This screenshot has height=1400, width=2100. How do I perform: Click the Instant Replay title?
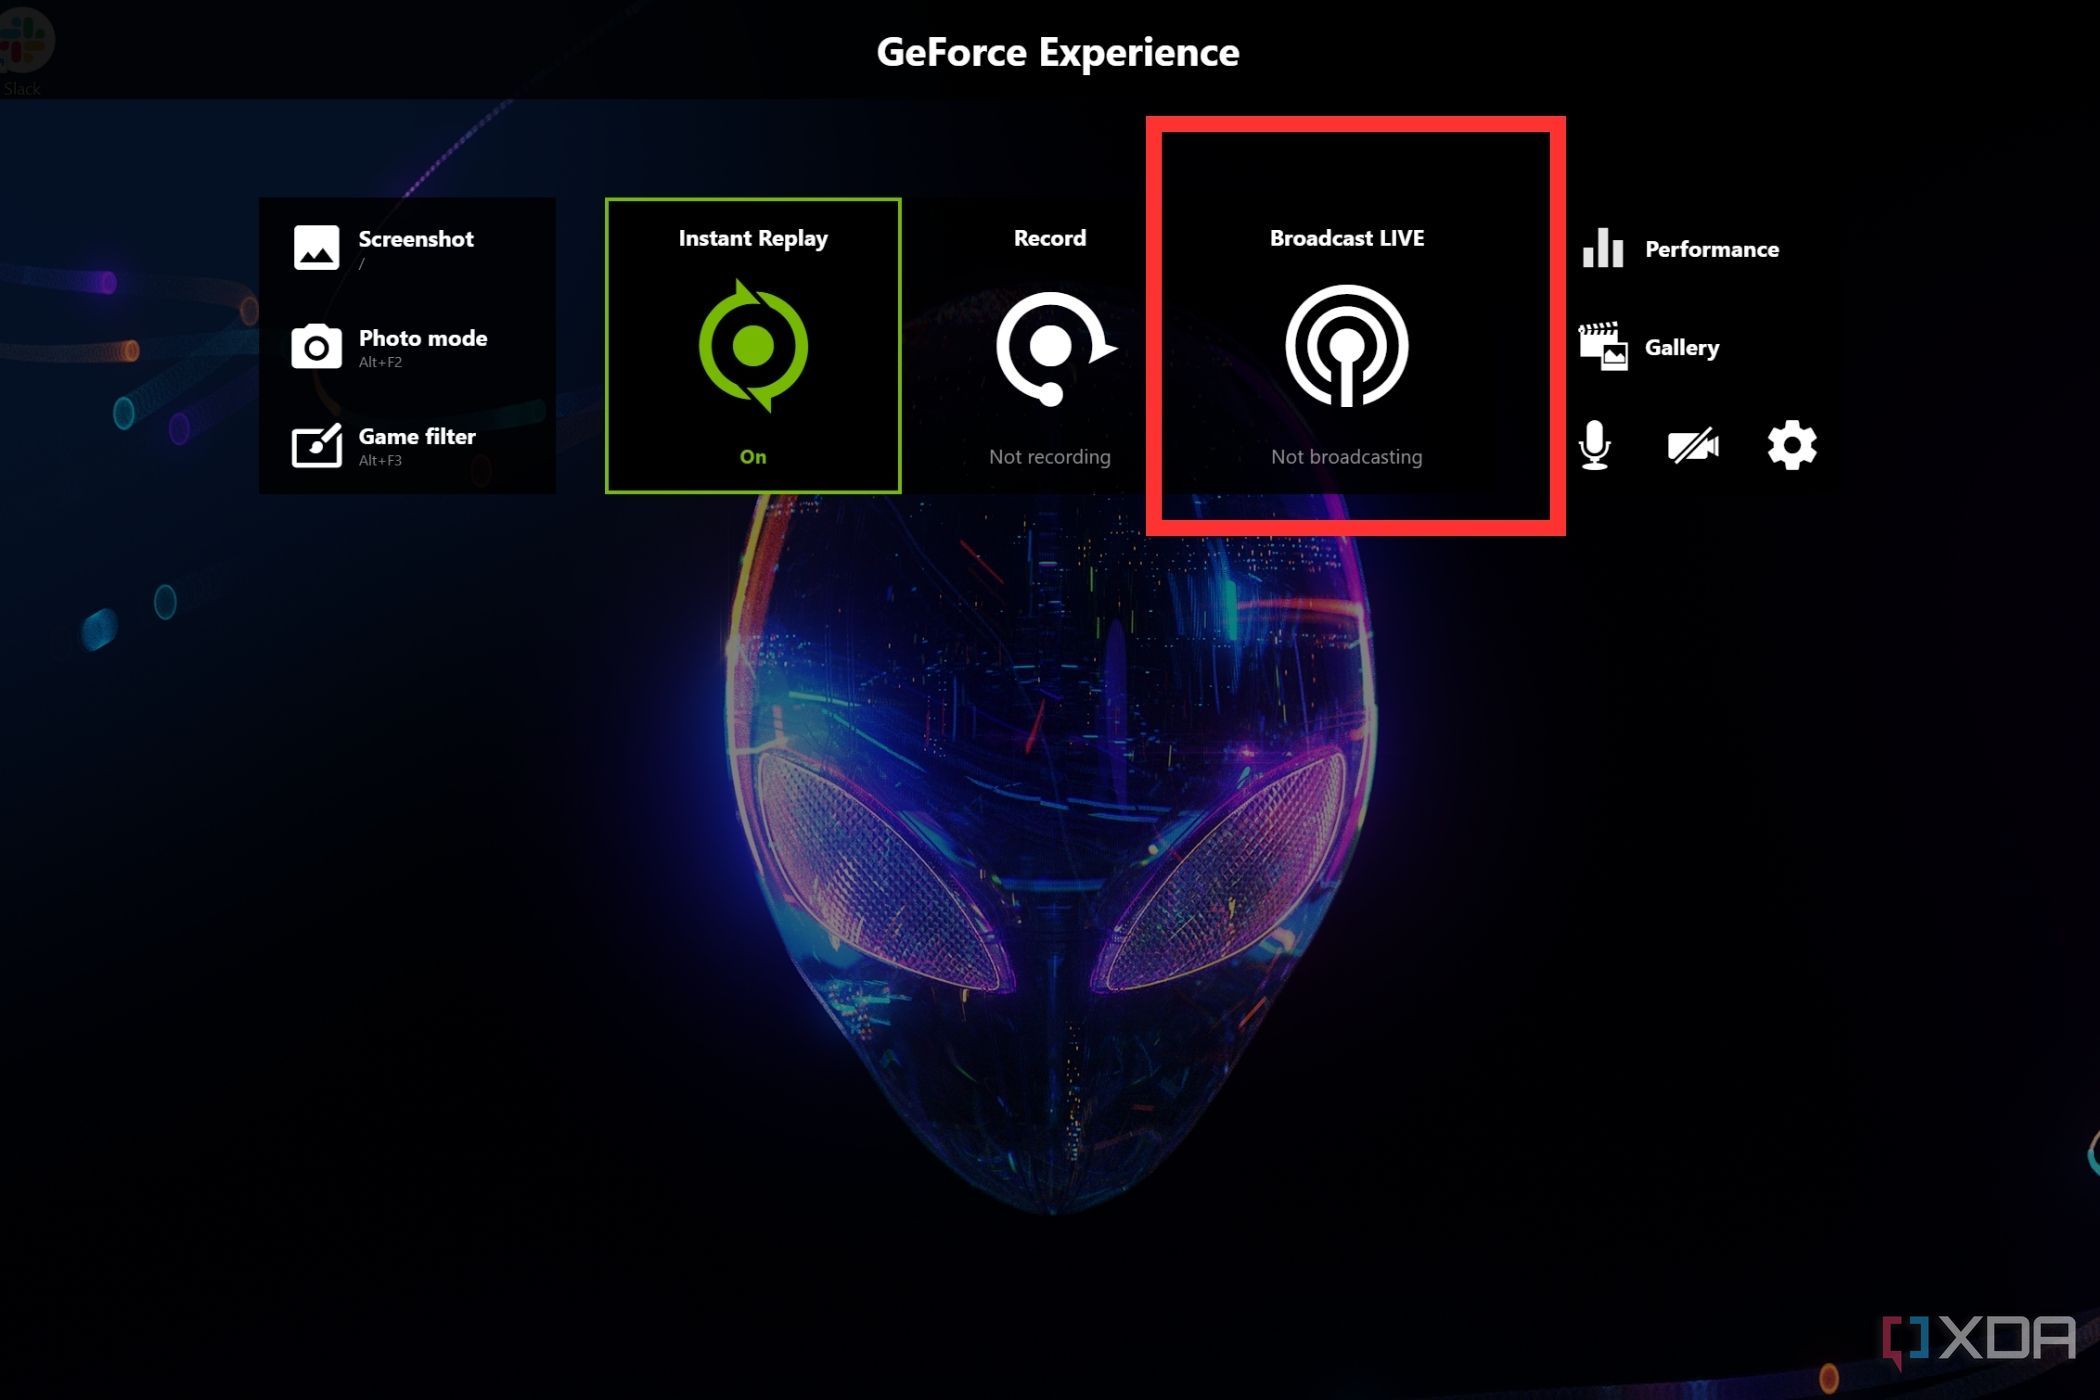[753, 238]
